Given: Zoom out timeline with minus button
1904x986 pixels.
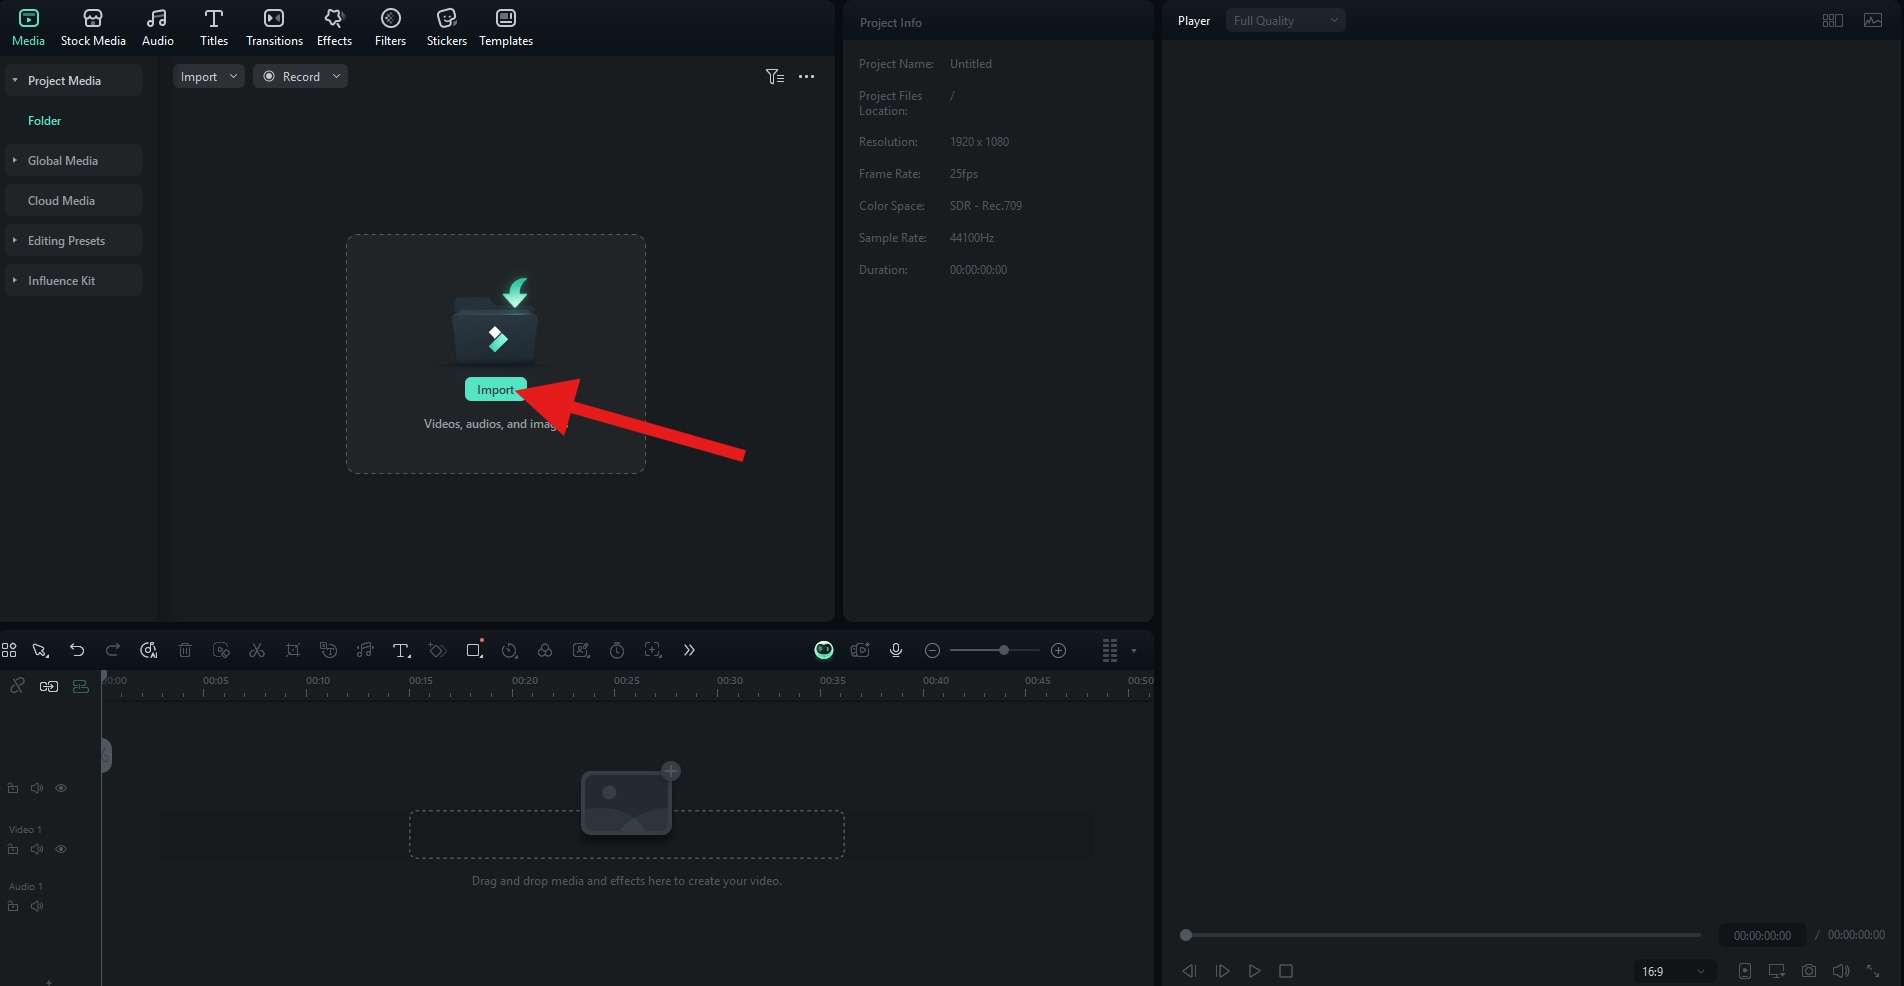Looking at the screenshot, I should 932,650.
